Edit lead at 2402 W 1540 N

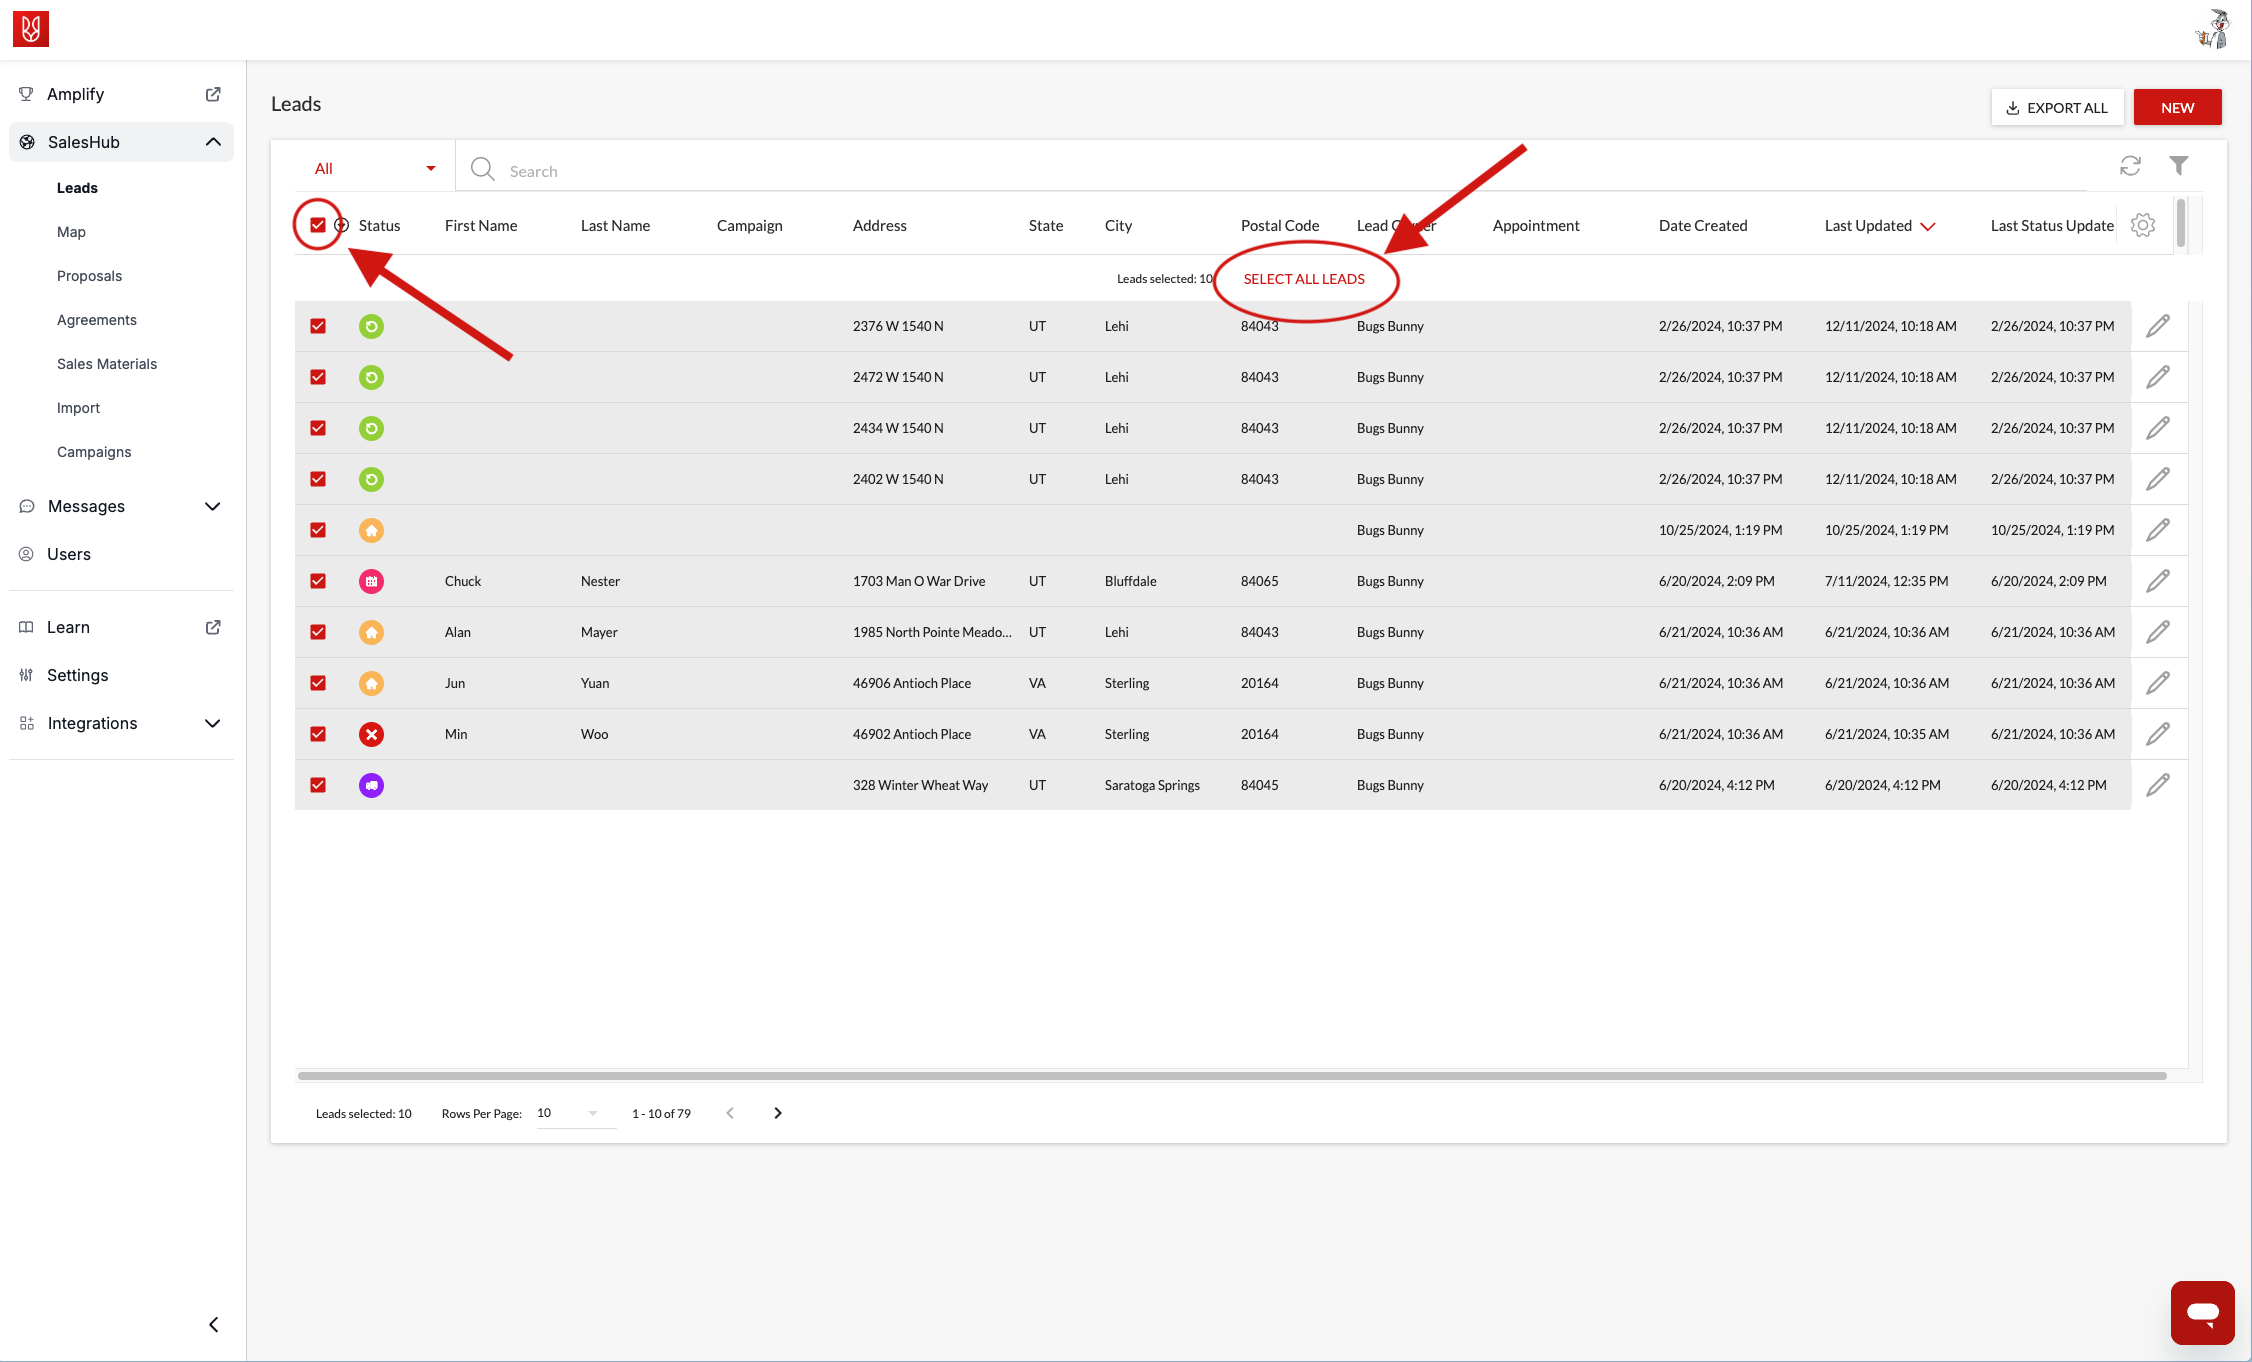point(2158,479)
